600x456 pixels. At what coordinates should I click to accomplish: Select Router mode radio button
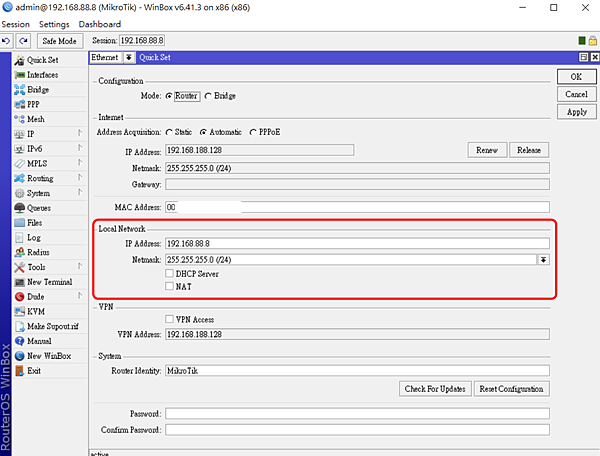click(x=169, y=96)
